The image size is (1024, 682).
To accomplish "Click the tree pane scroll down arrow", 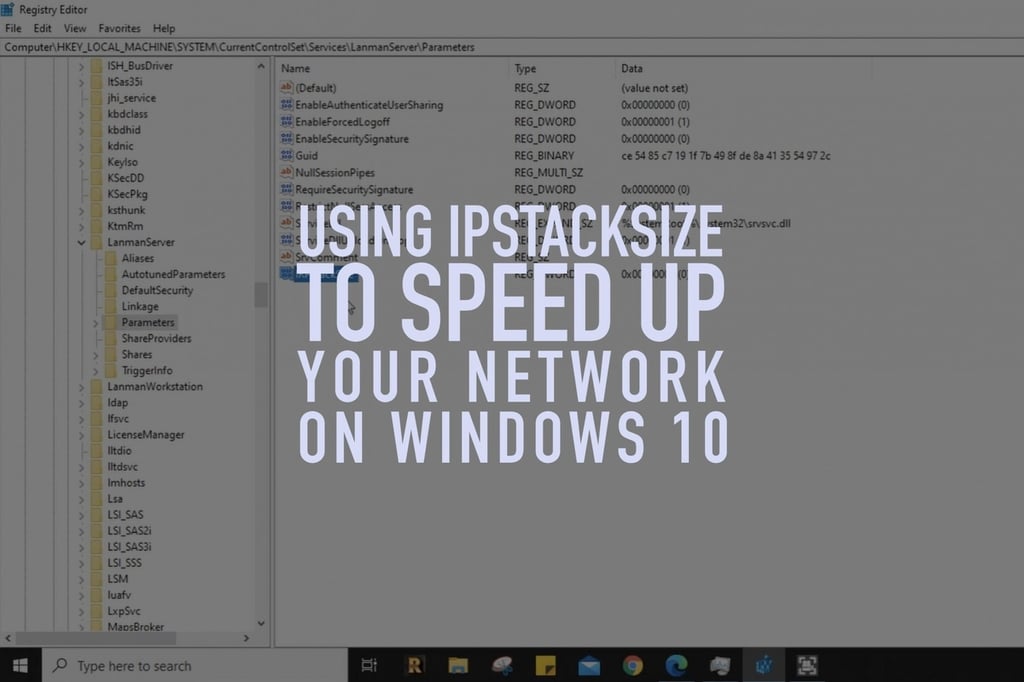I will [x=261, y=623].
